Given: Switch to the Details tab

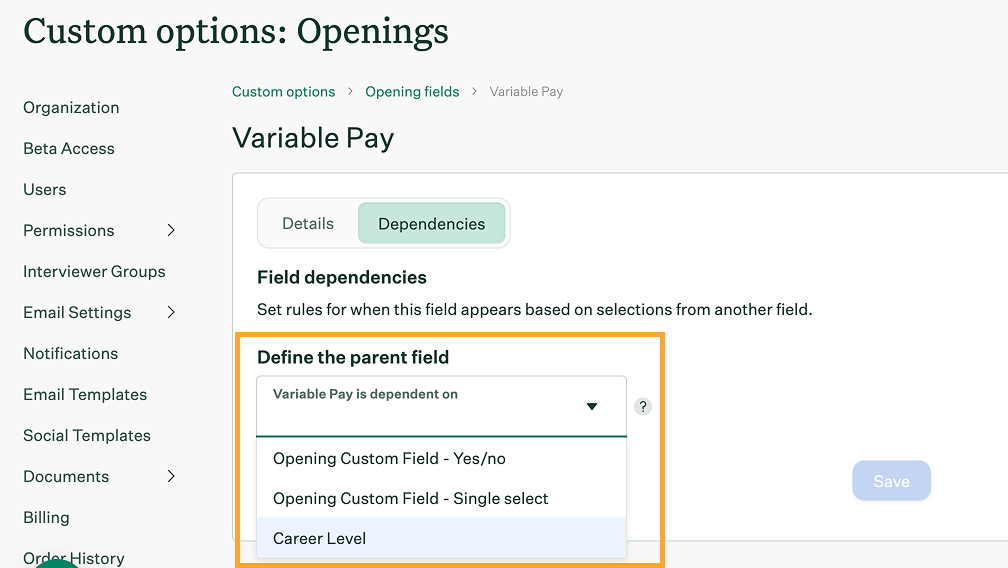Looking at the screenshot, I should [x=308, y=224].
